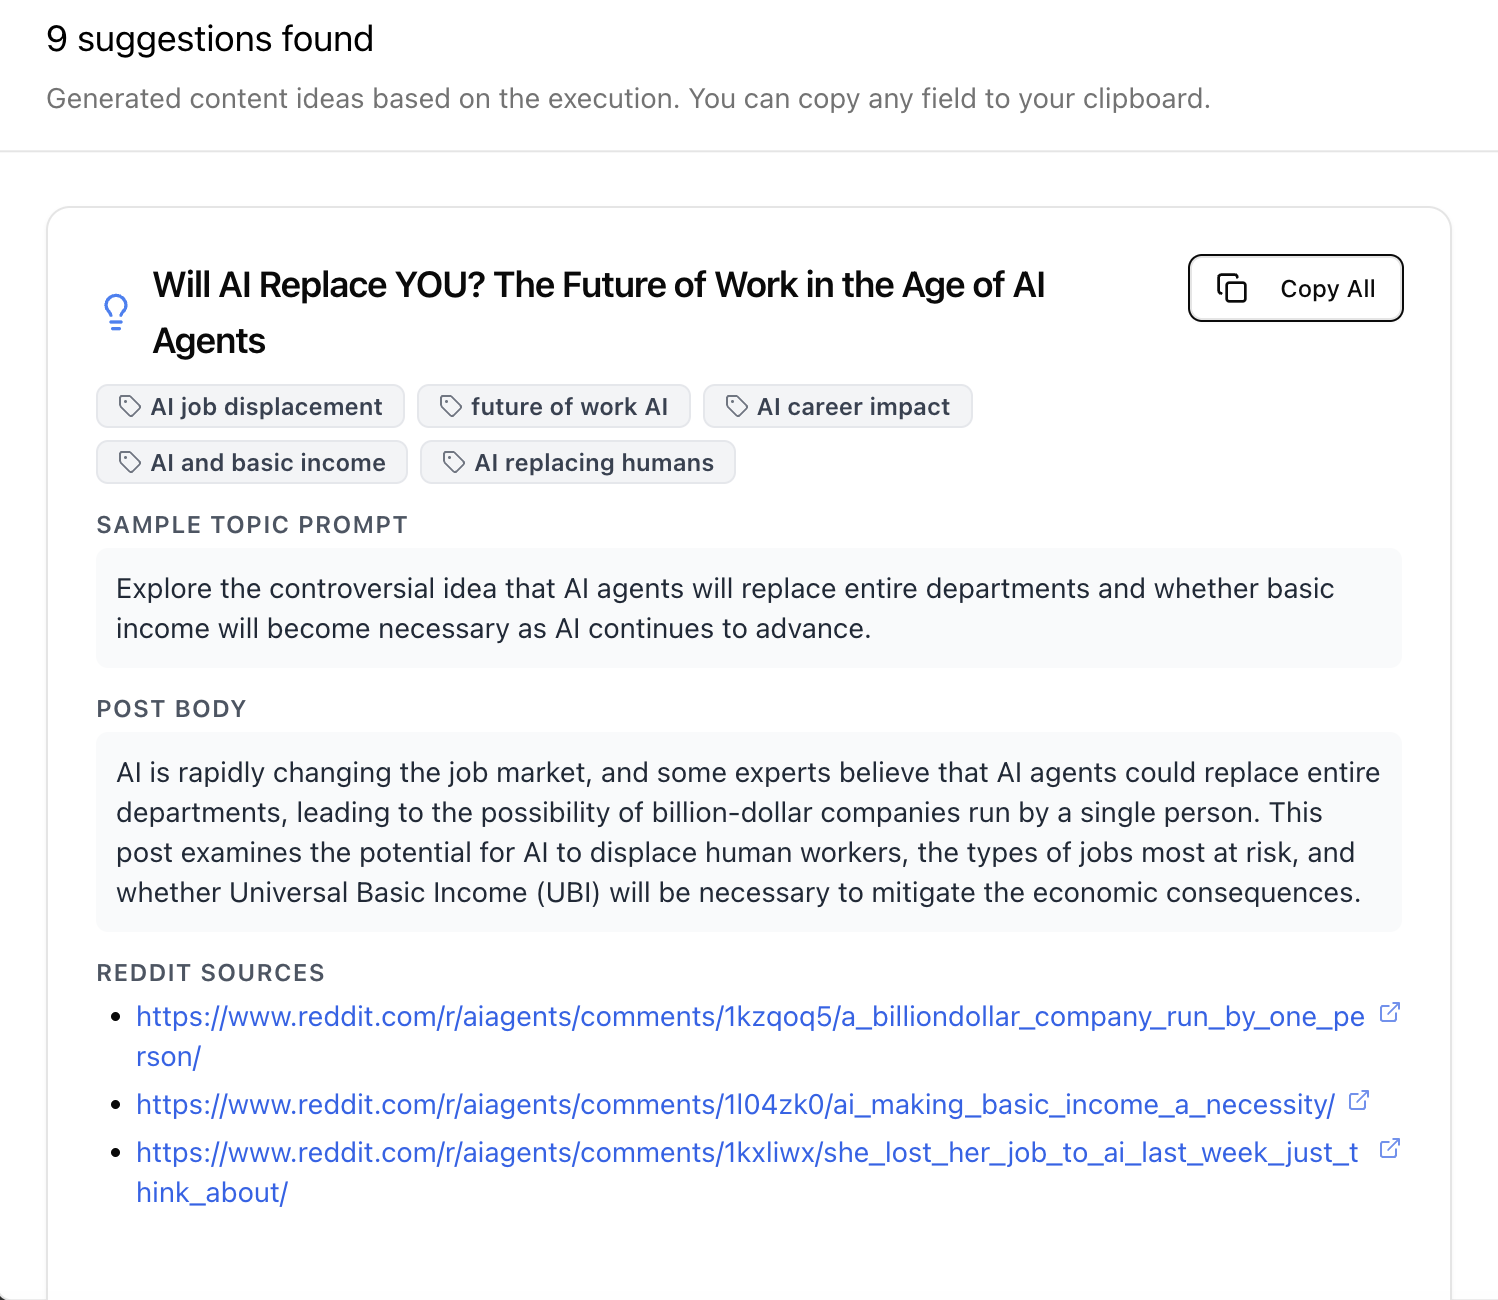
Task: Open the she_lost_her_job_to_ai Reddit link
Action: [746, 1153]
